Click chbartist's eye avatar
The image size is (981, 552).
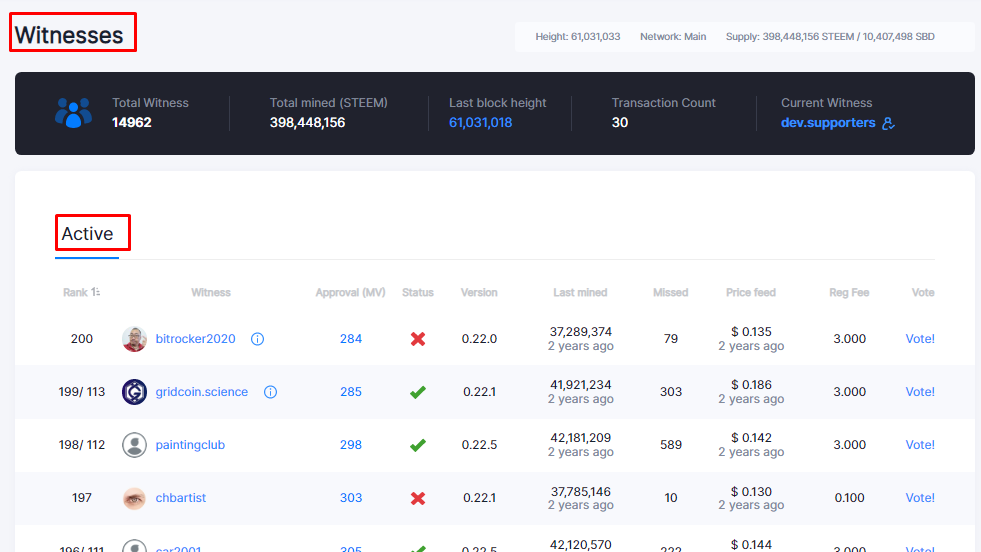coord(134,498)
